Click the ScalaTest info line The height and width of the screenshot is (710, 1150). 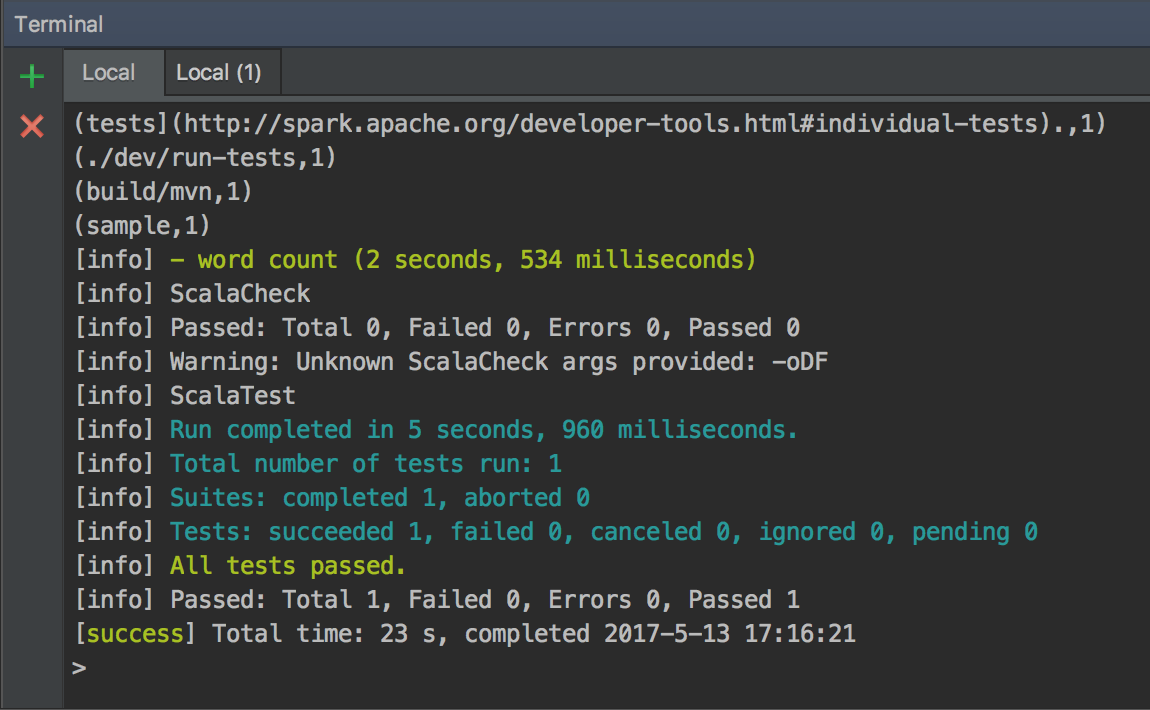point(185,396)
